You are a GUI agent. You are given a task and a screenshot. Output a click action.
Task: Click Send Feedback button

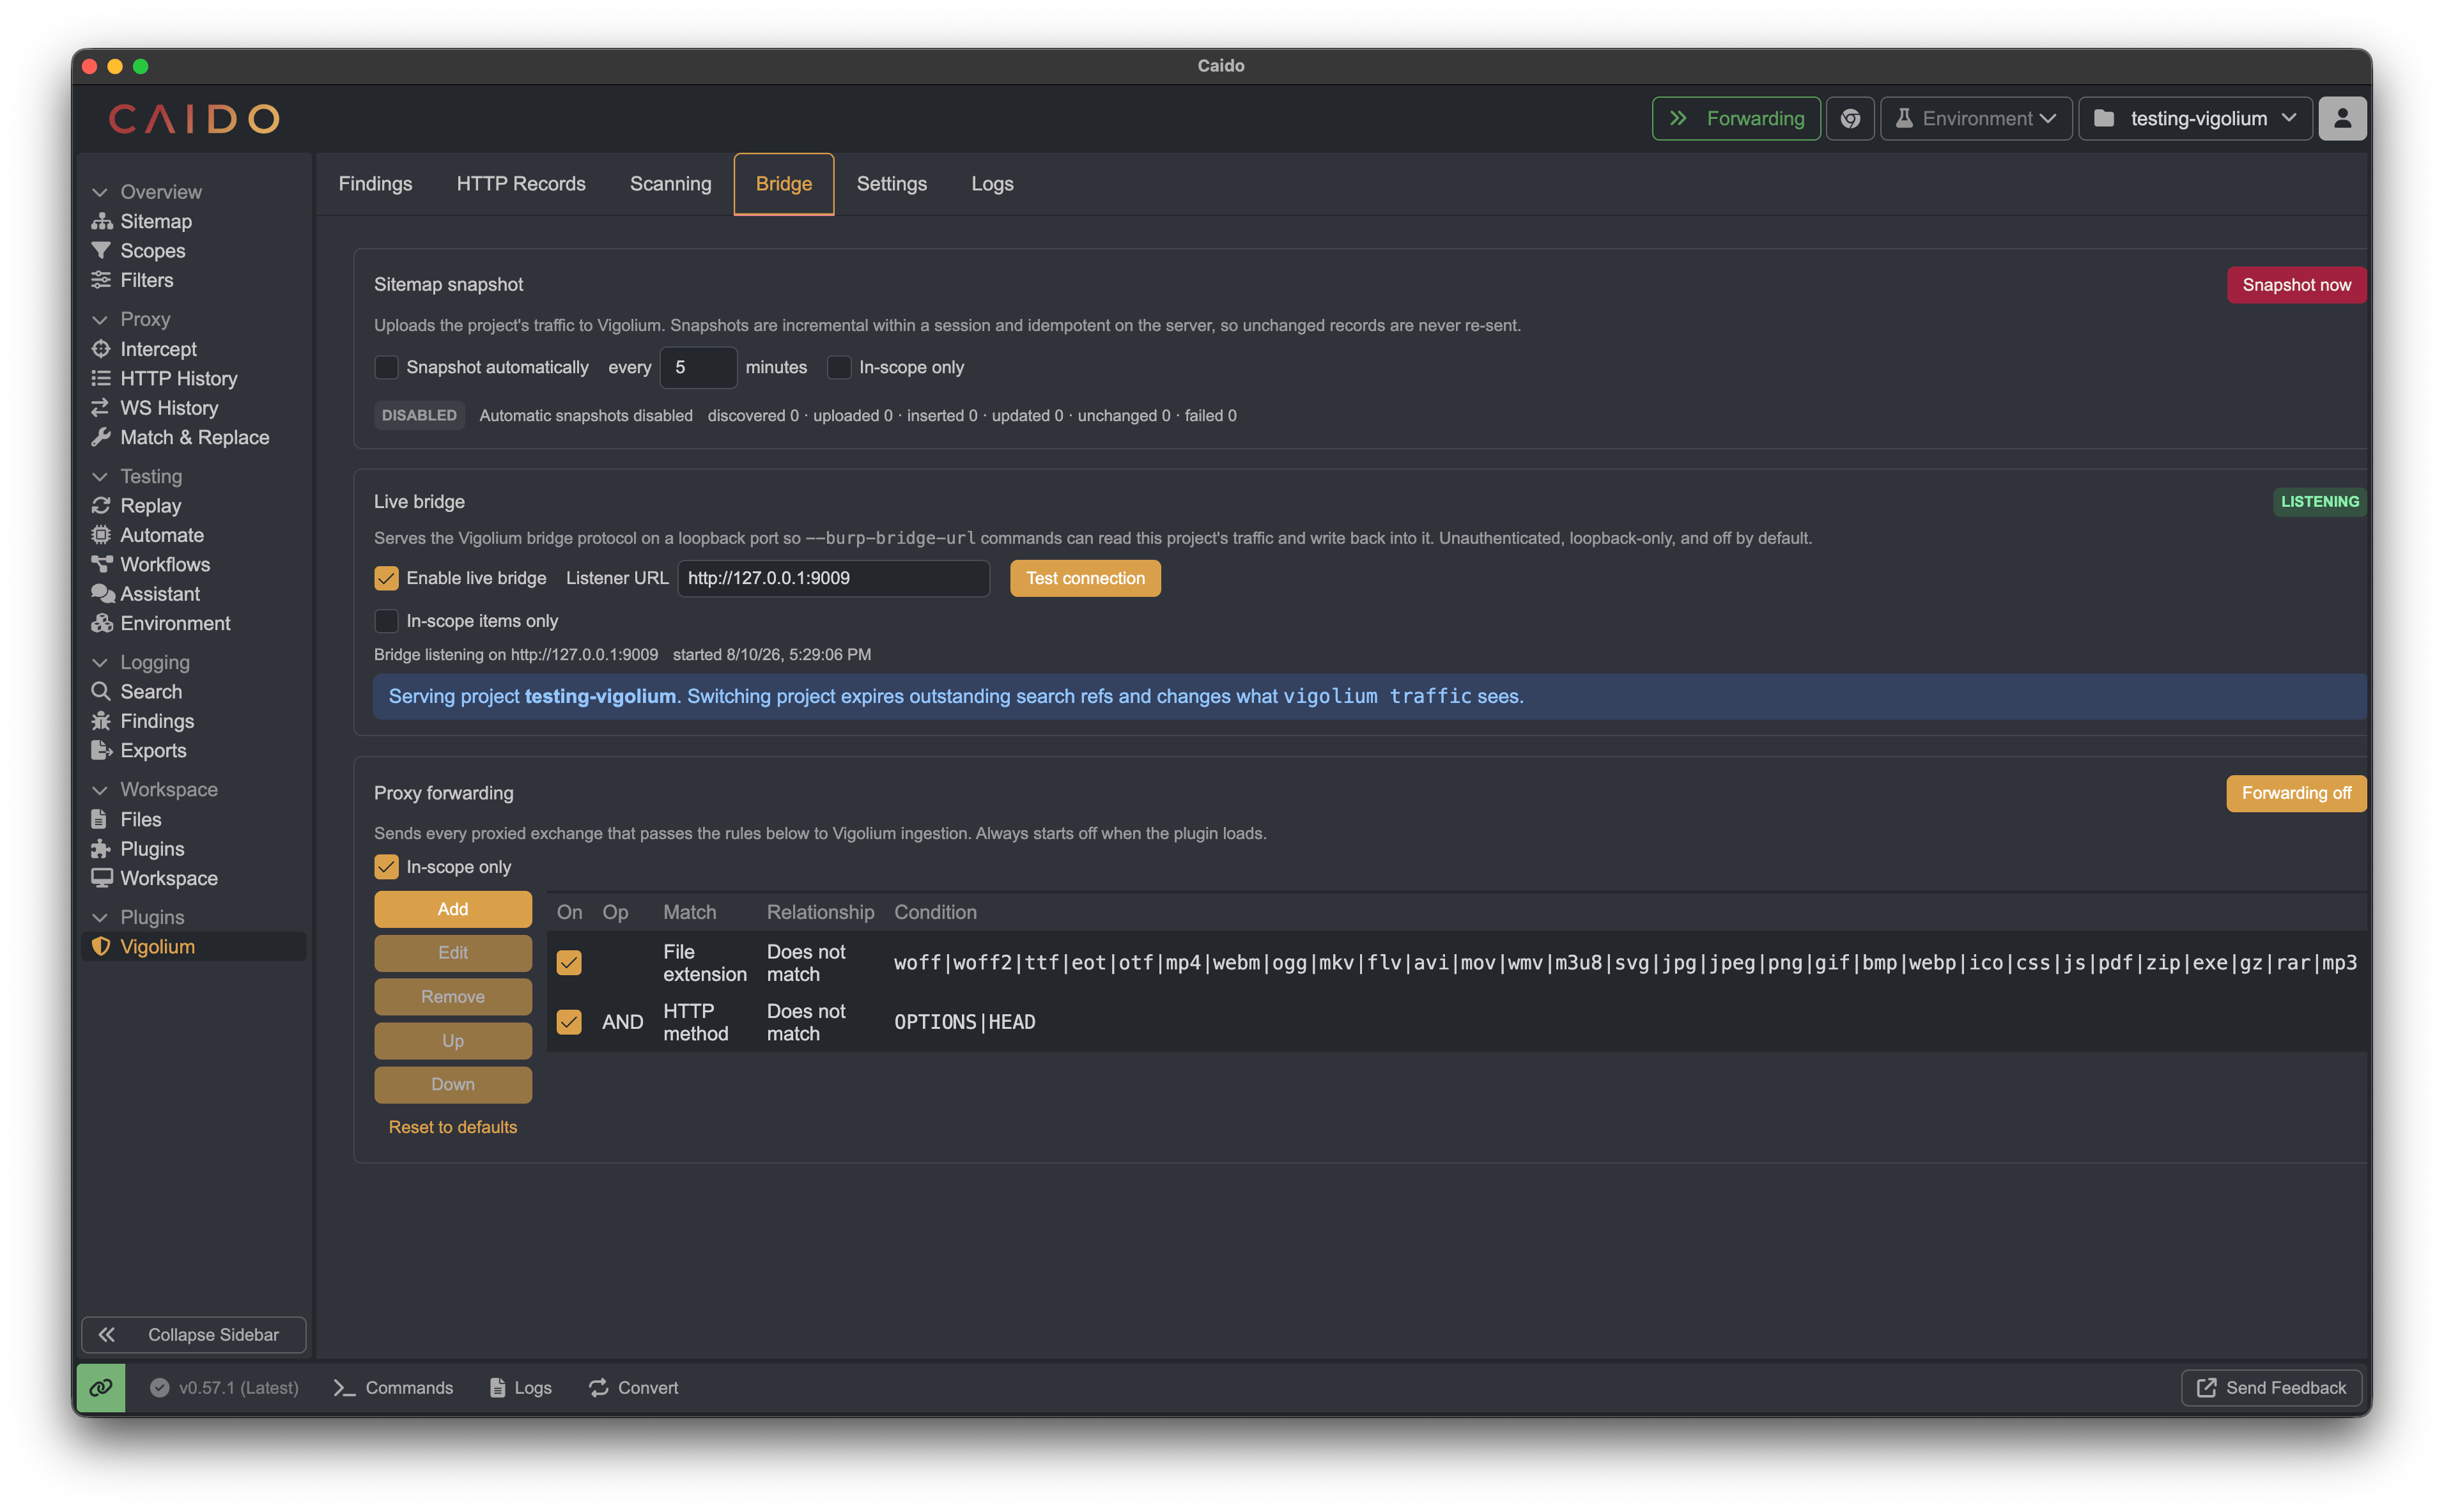pos(2271,1388)
